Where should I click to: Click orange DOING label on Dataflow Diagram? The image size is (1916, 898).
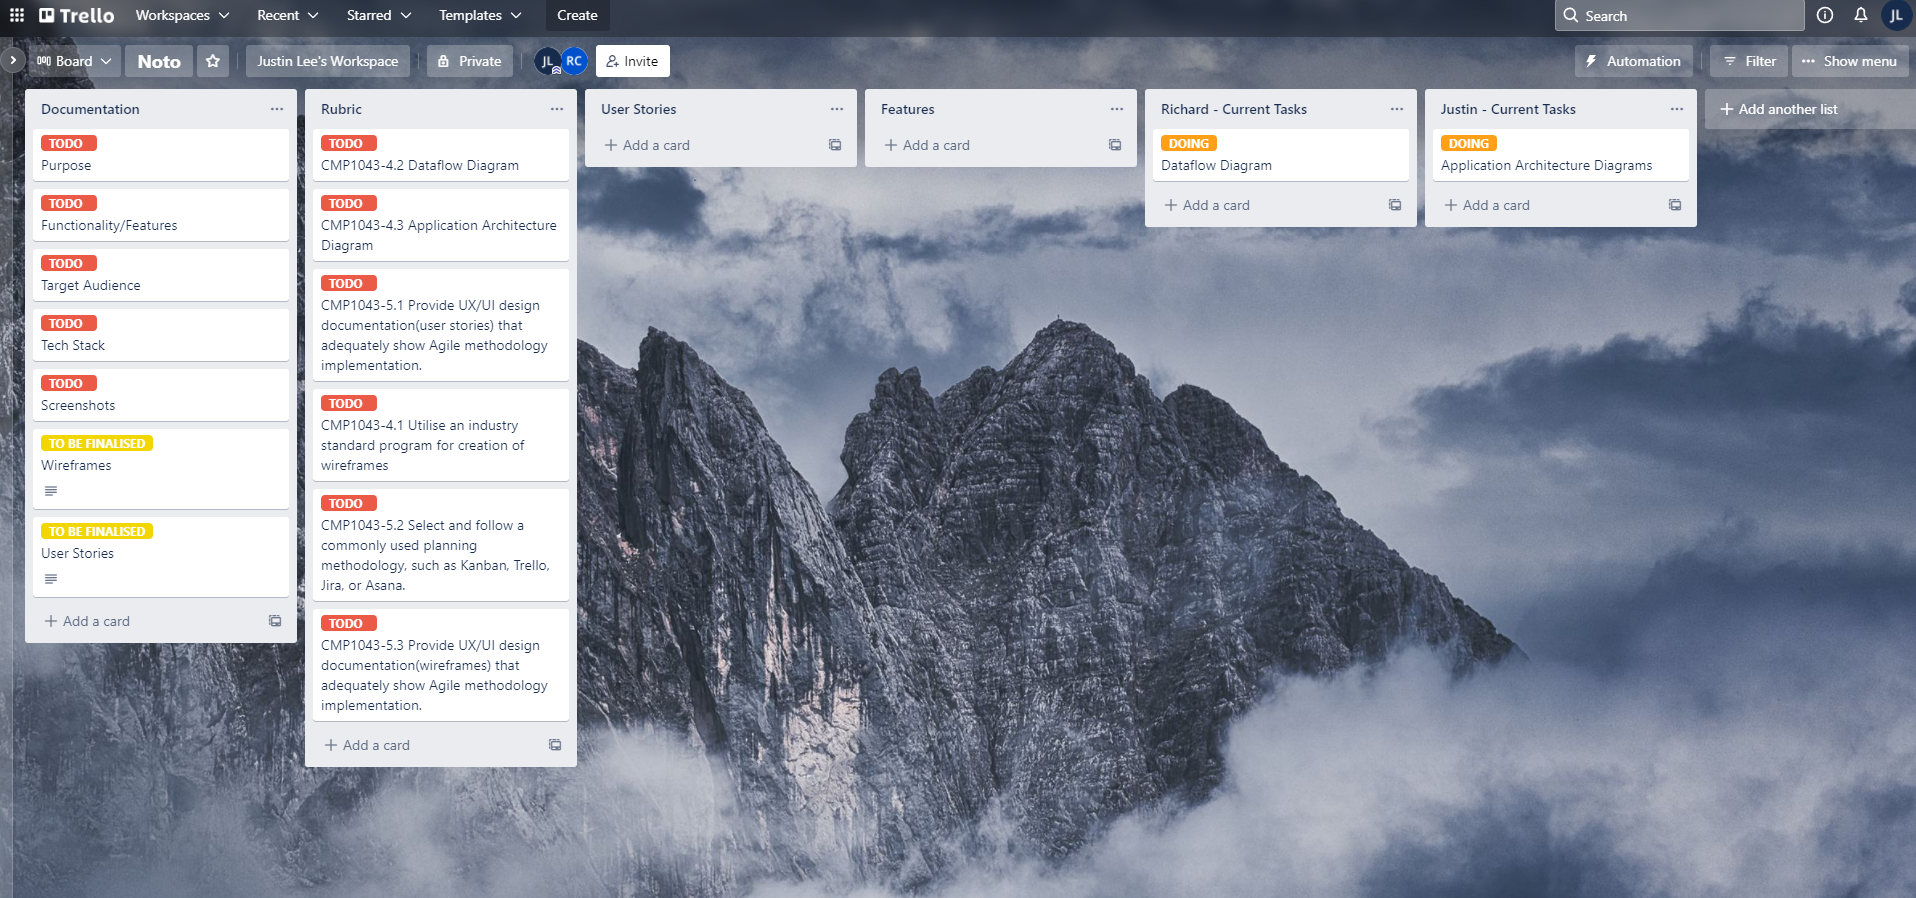pyautogui.click(x=1189, y=143)
